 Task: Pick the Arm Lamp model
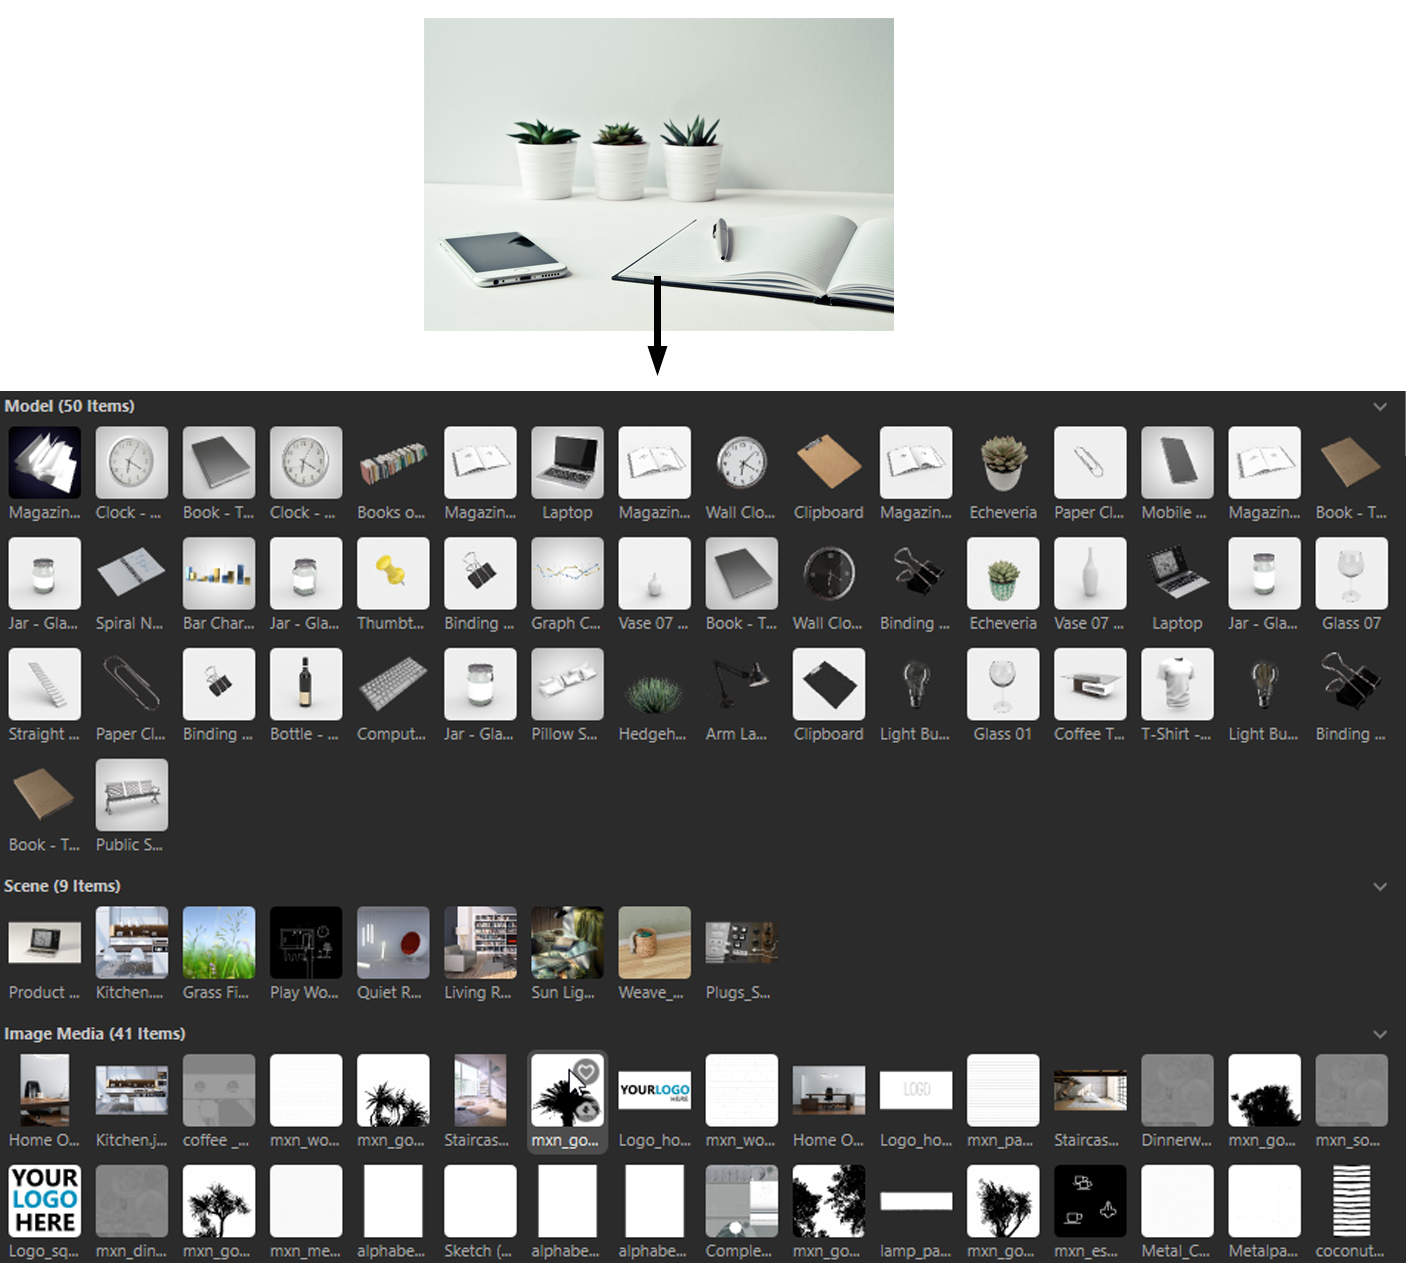pyautogui.click(x=740, y=684)
